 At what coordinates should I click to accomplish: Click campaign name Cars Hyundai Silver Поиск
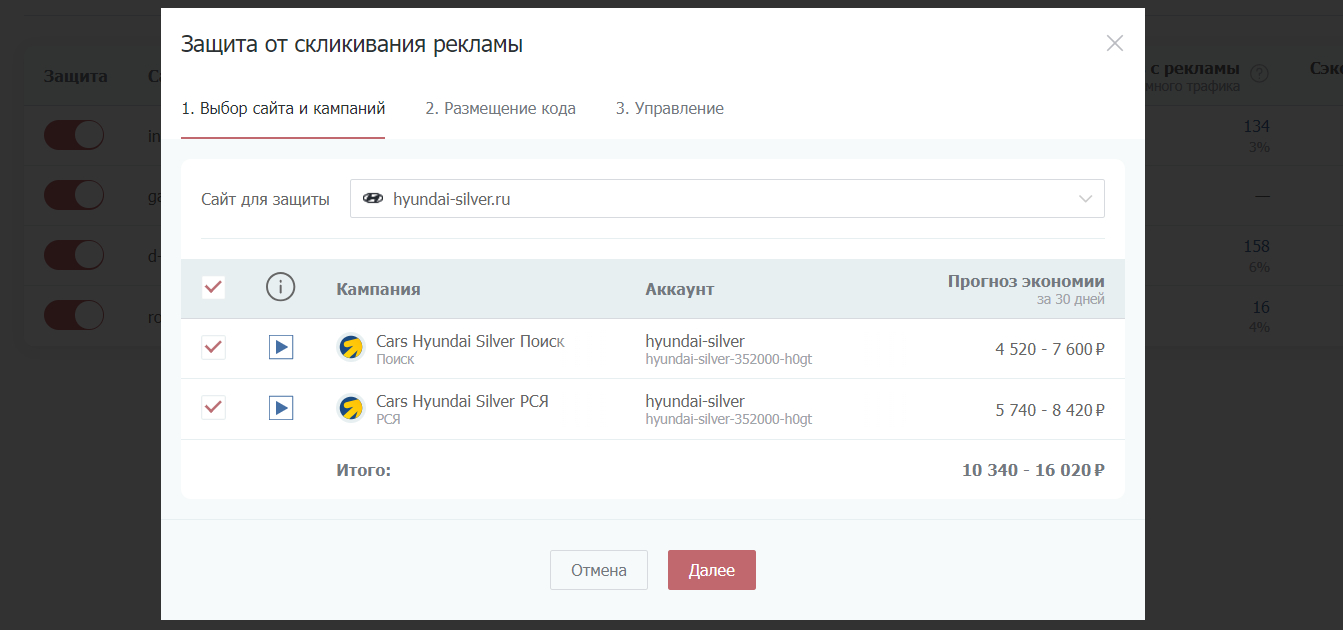pyautogui.click(x=470, y=341)
